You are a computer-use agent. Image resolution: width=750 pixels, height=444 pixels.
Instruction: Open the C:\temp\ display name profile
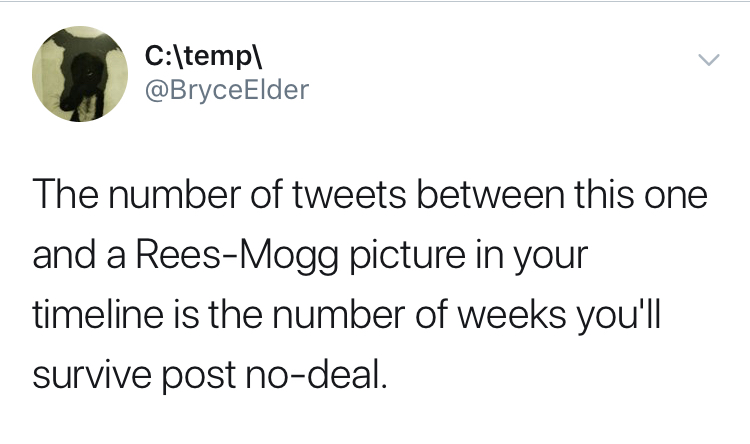pyautogui.click(x=204, y=57)
